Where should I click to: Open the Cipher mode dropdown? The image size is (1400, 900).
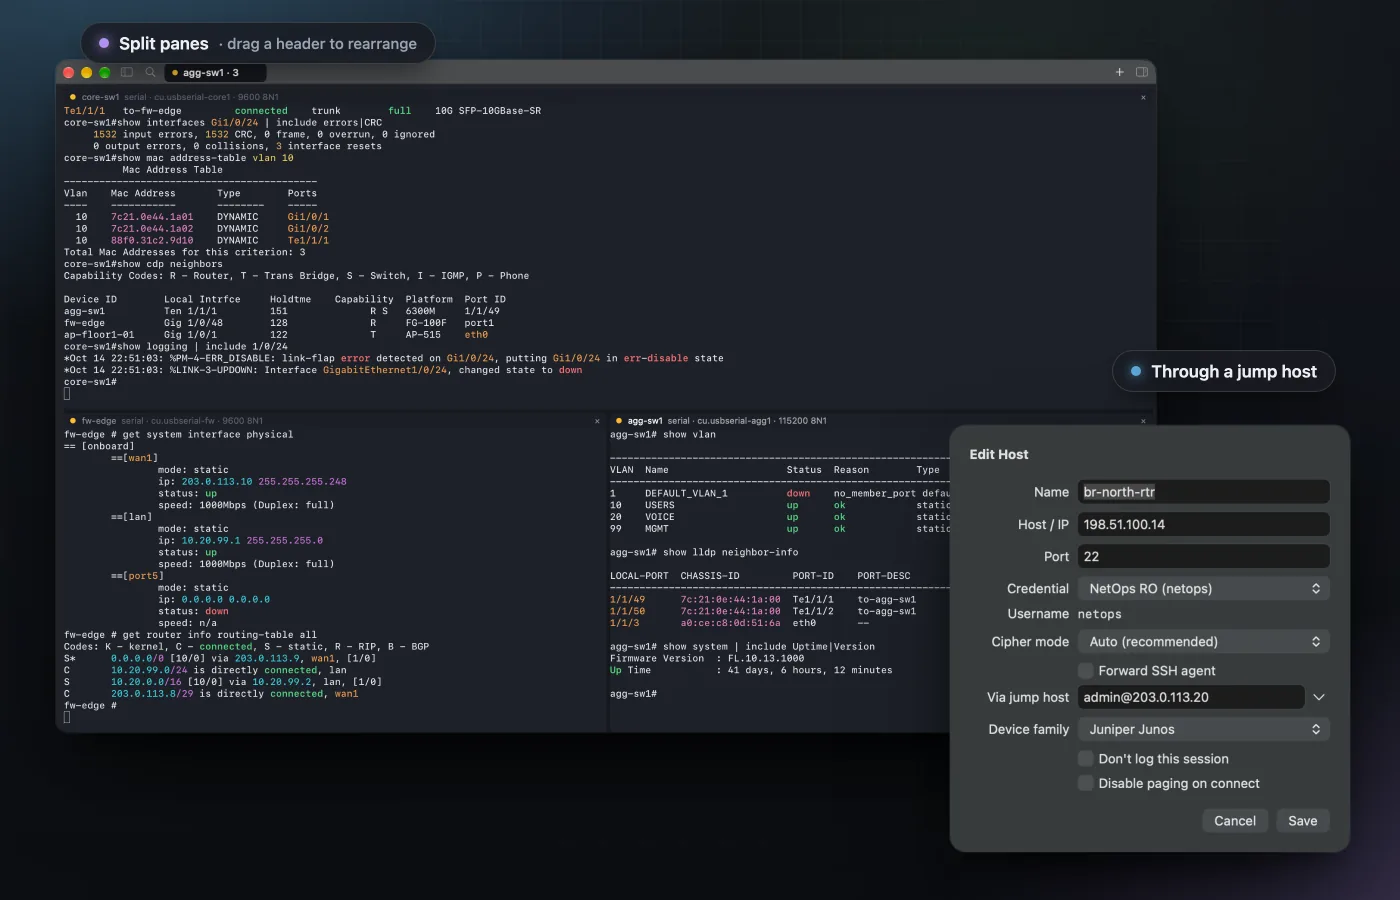click(1204, 642)
